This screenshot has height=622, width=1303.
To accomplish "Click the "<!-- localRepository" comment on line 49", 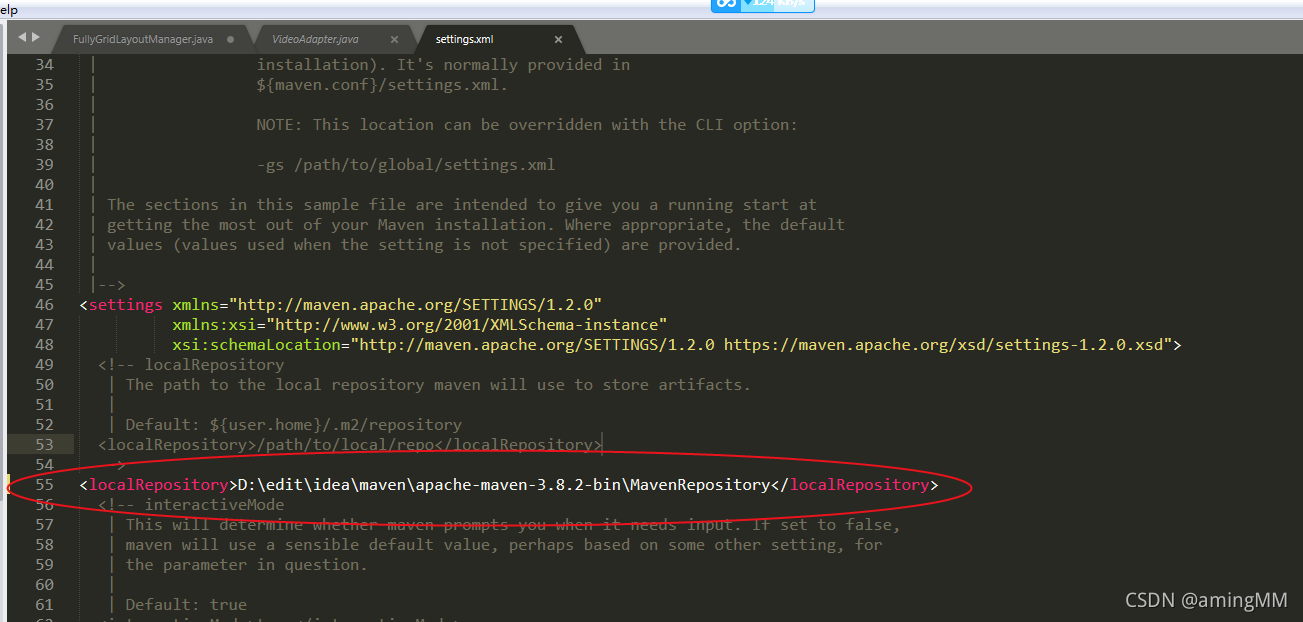I will click(191, 364).
